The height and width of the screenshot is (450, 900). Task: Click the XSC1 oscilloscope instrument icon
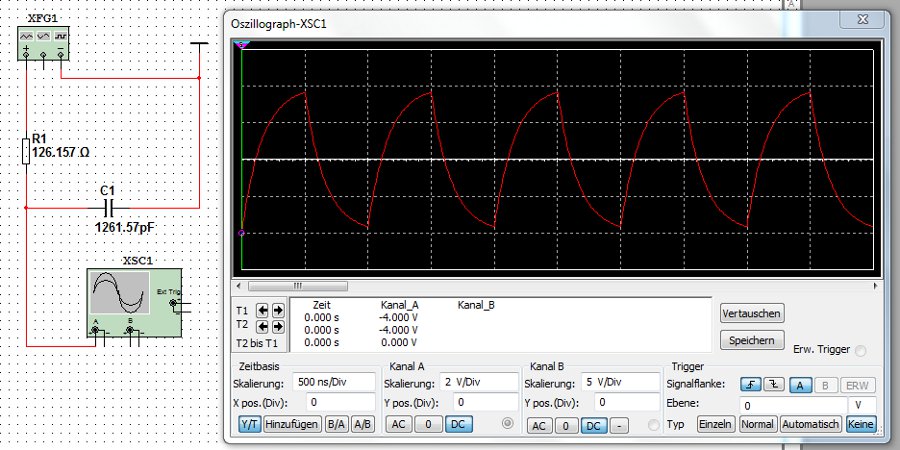click(x=134, y=301)
